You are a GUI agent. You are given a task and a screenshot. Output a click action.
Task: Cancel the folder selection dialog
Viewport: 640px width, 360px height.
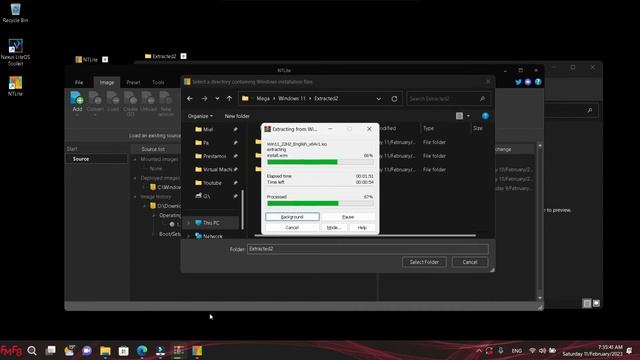pyautogui.click(x=470, y=262)
